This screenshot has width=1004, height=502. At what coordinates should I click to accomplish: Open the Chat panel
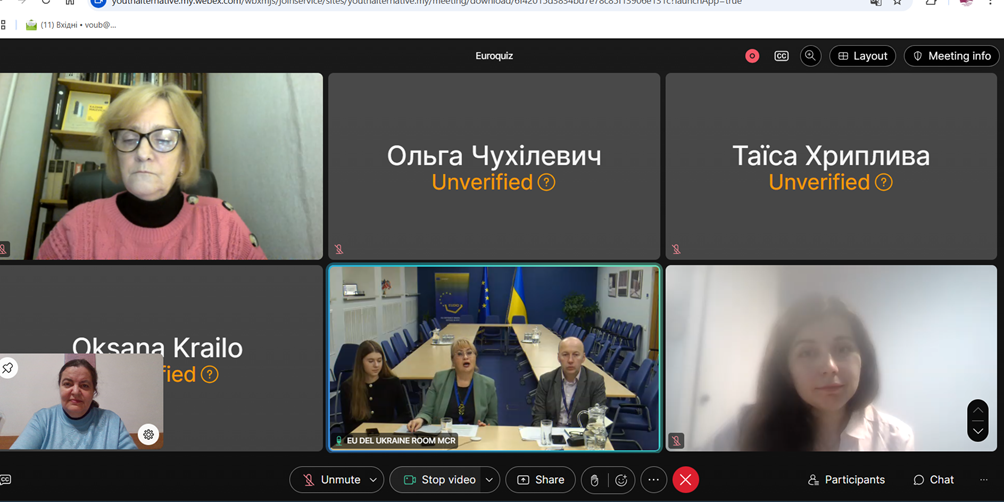point(934,480)
